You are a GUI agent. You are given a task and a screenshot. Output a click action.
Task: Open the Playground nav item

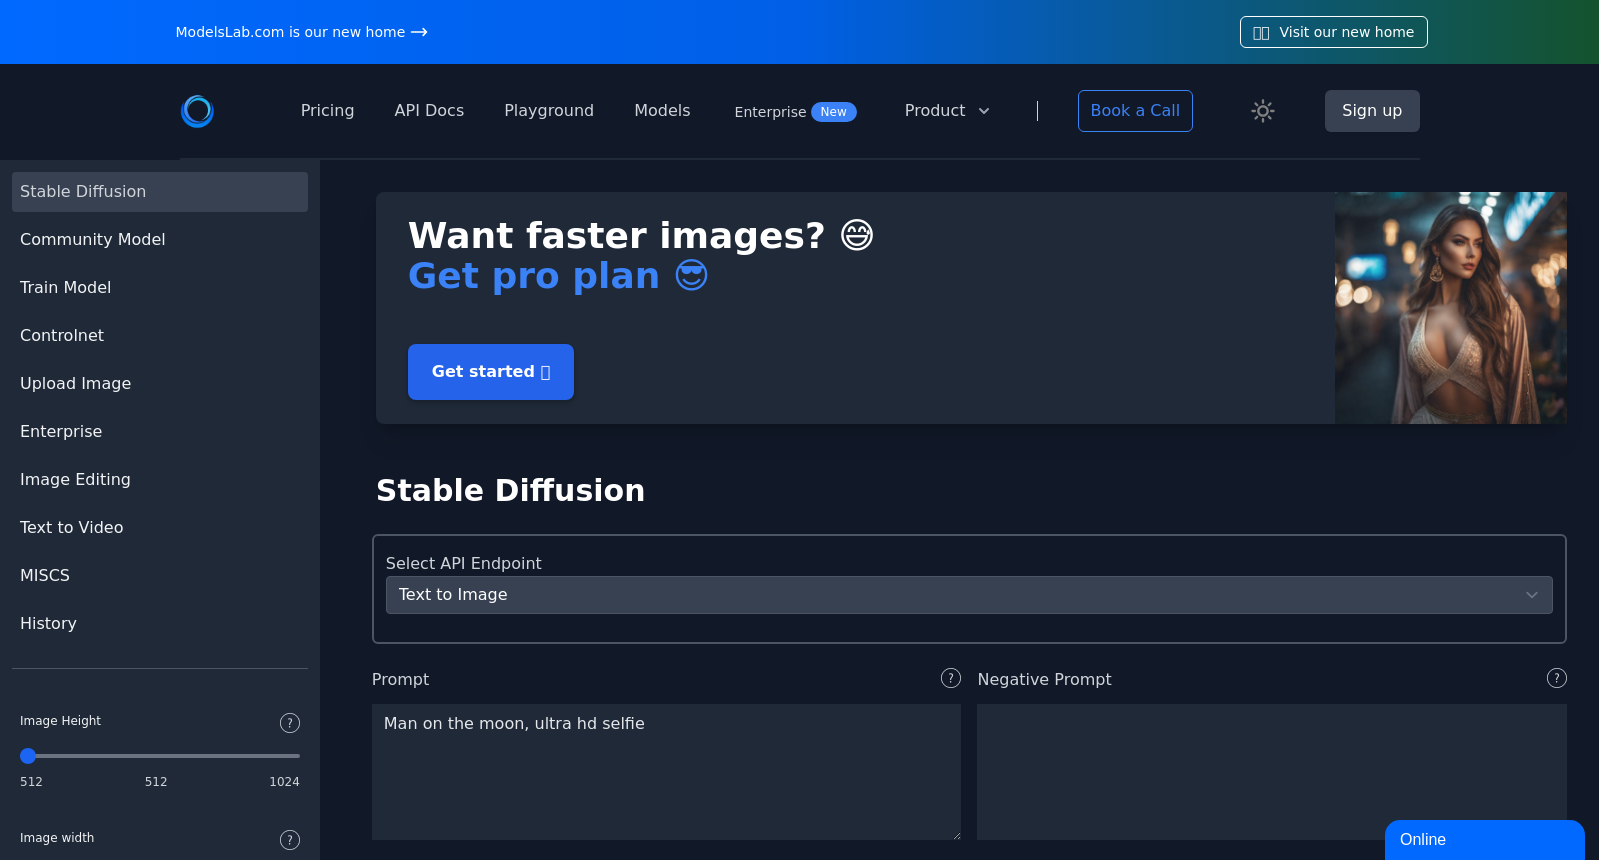(549, 111)
